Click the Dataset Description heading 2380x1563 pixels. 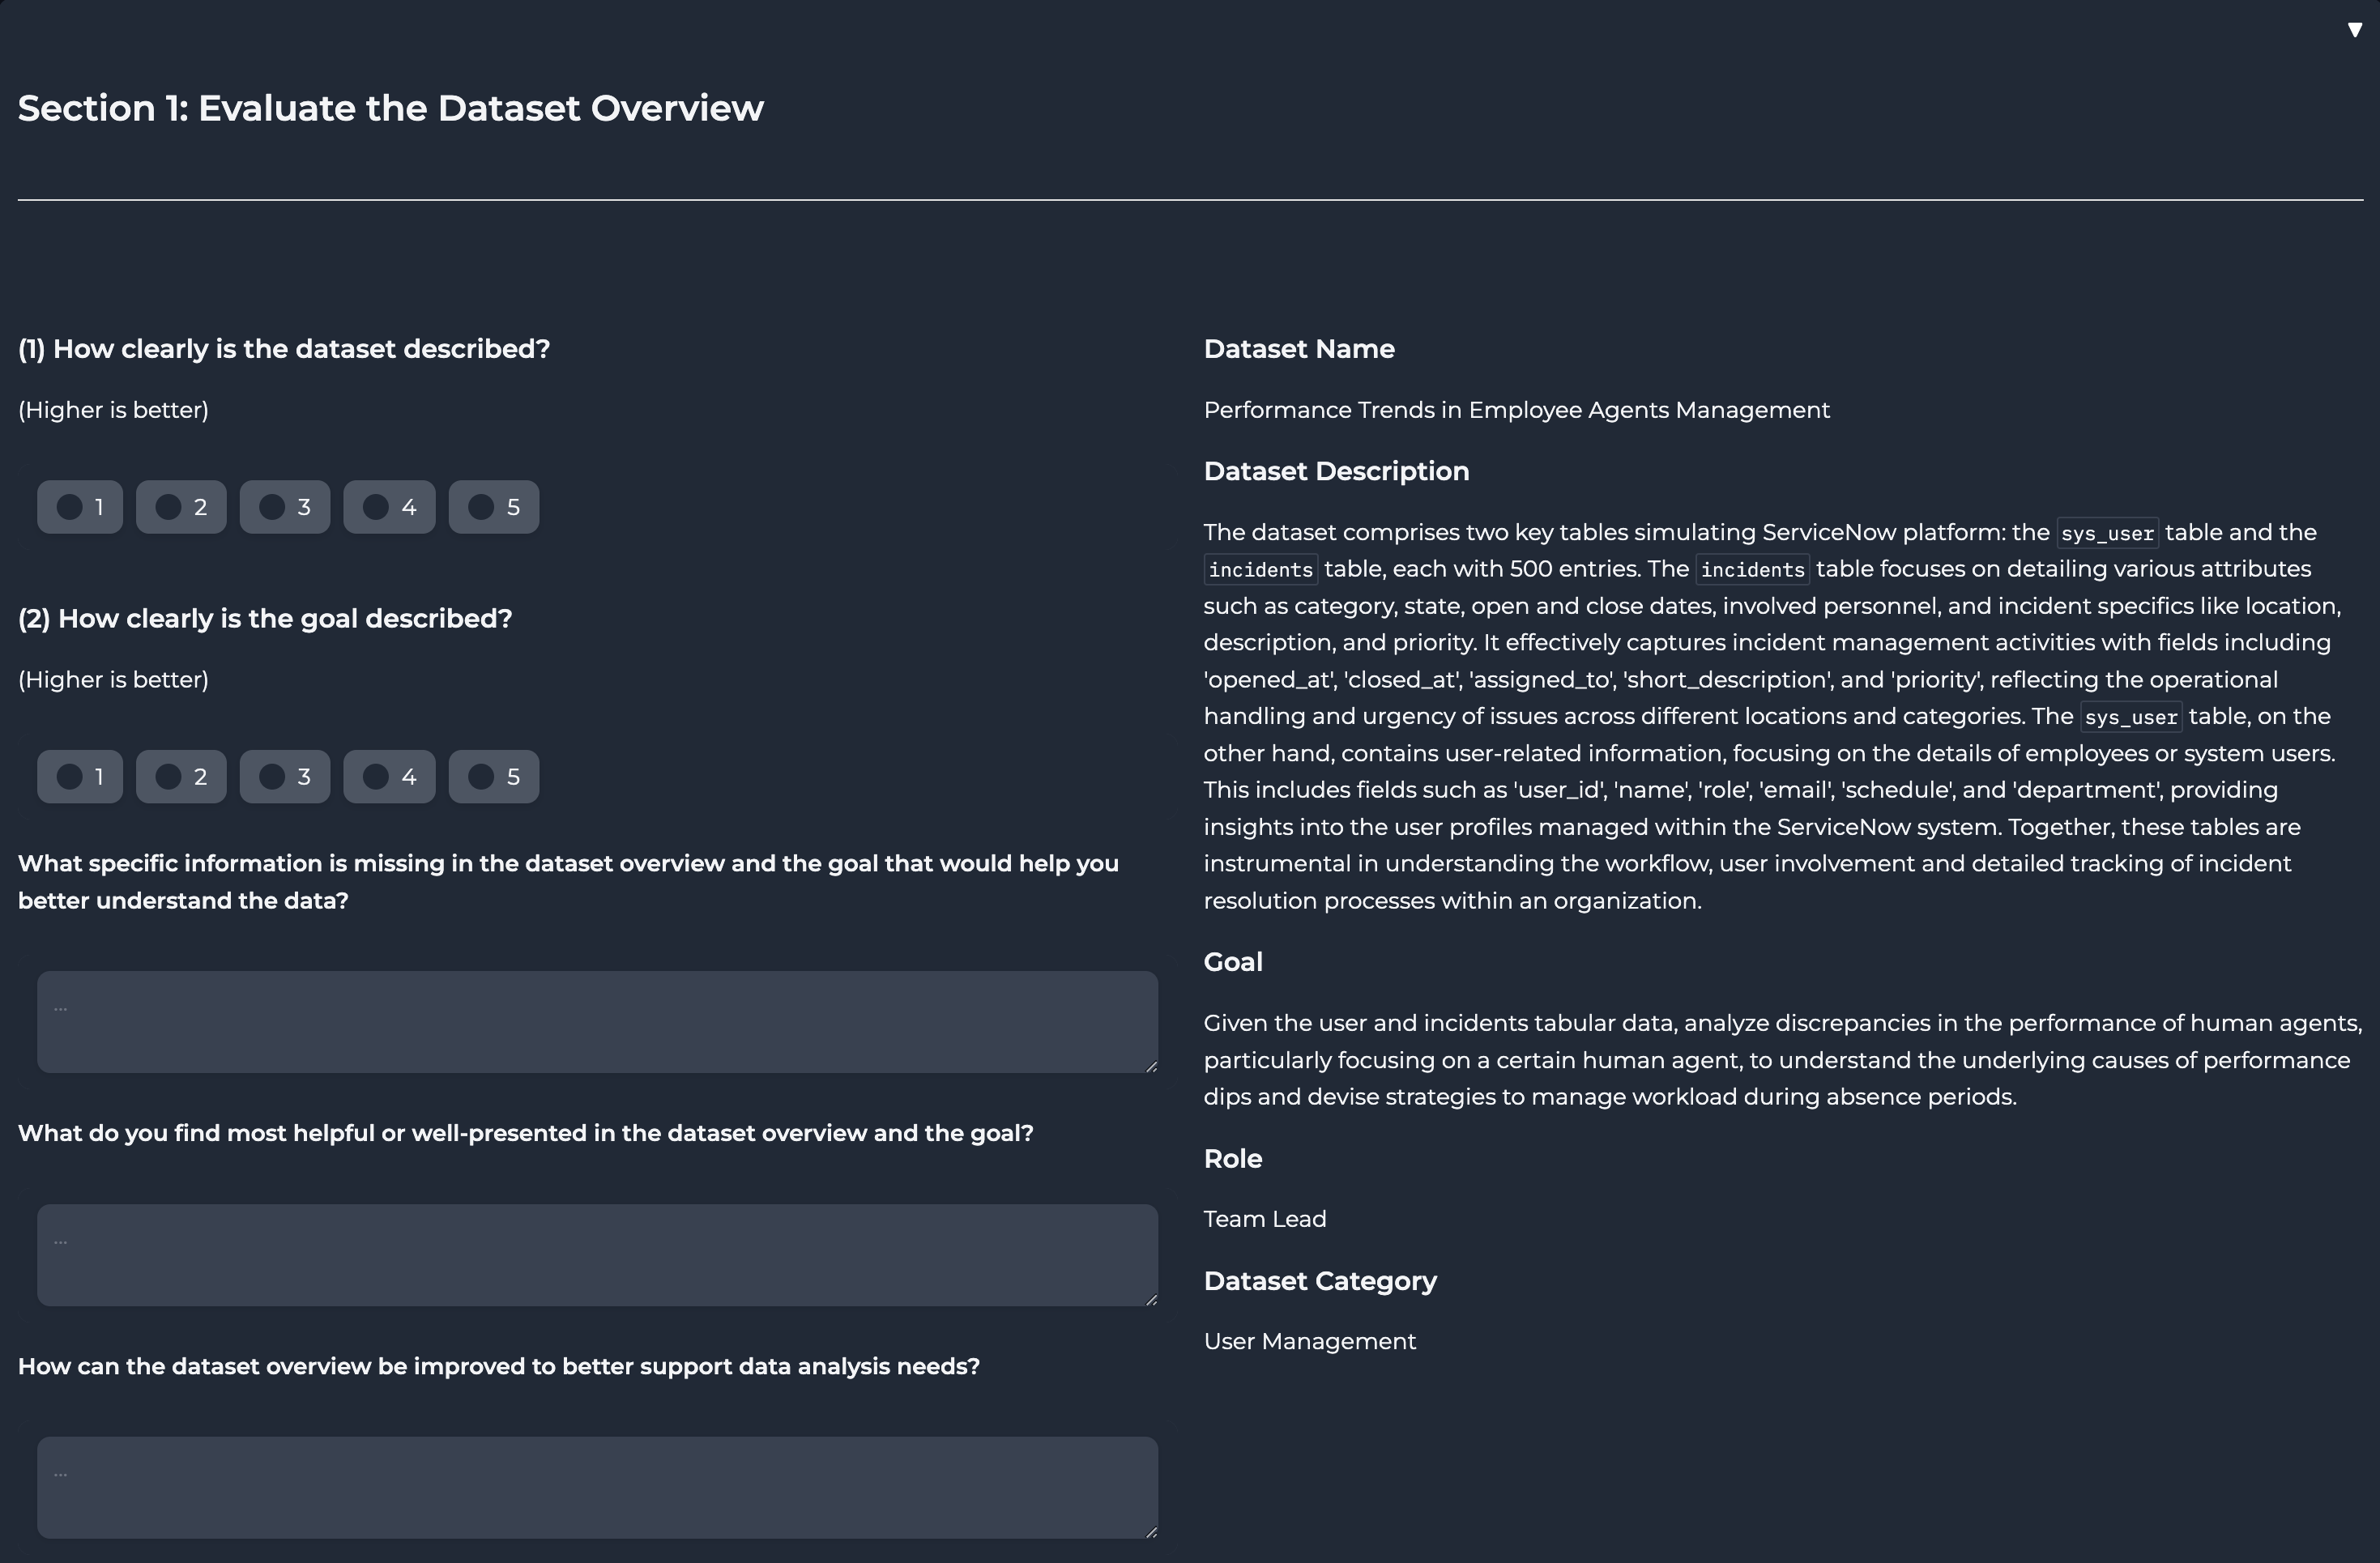[1336, 471]
